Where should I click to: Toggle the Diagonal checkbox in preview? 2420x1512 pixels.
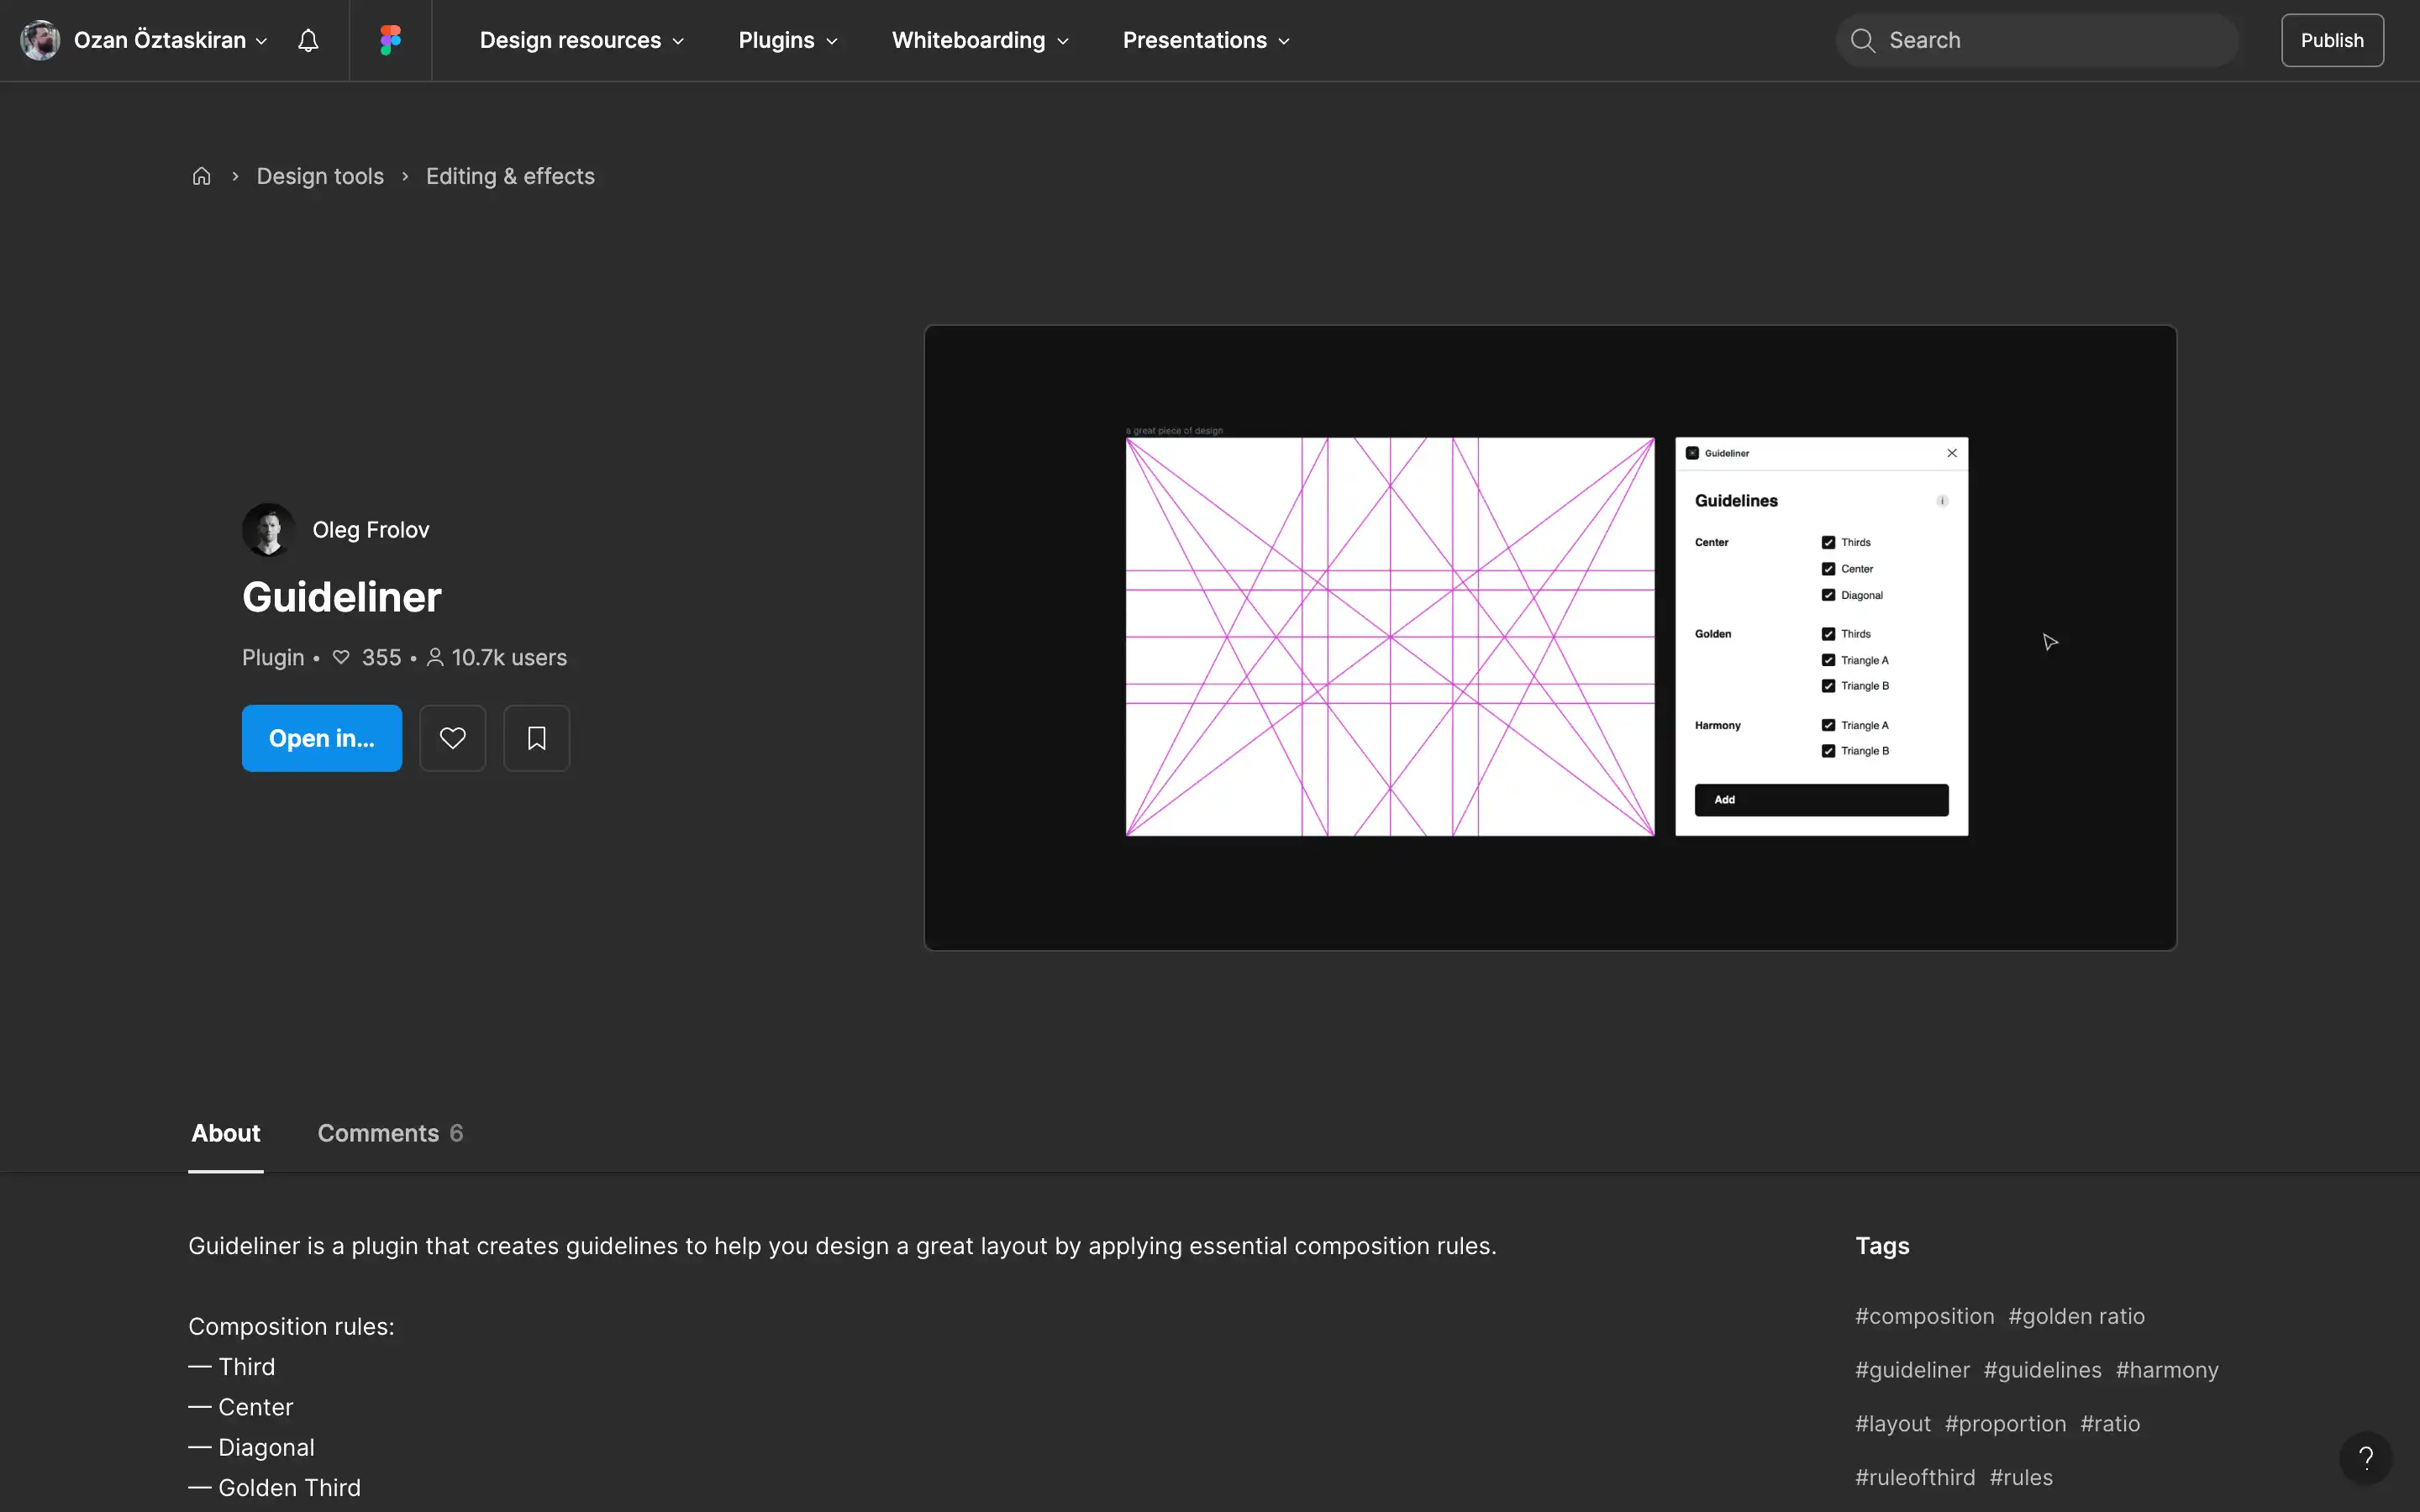[1828, 595]
